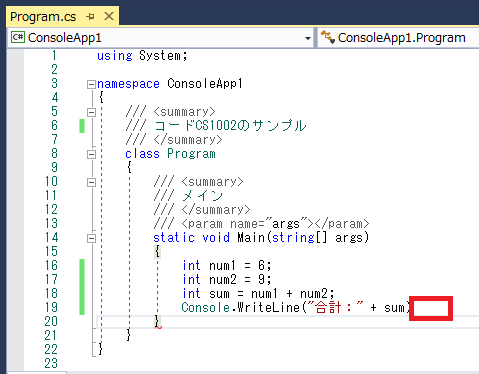Collapse the Main method block
This screenshot has height=374, width=479.
pyautogui.click(x=91, y=238)
